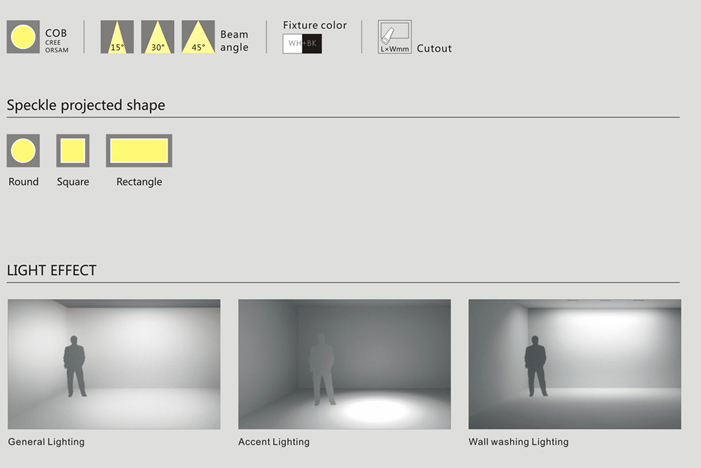Click the COB light source icon
The height and width of the screenshot is (468, 701).
[23, 37]
